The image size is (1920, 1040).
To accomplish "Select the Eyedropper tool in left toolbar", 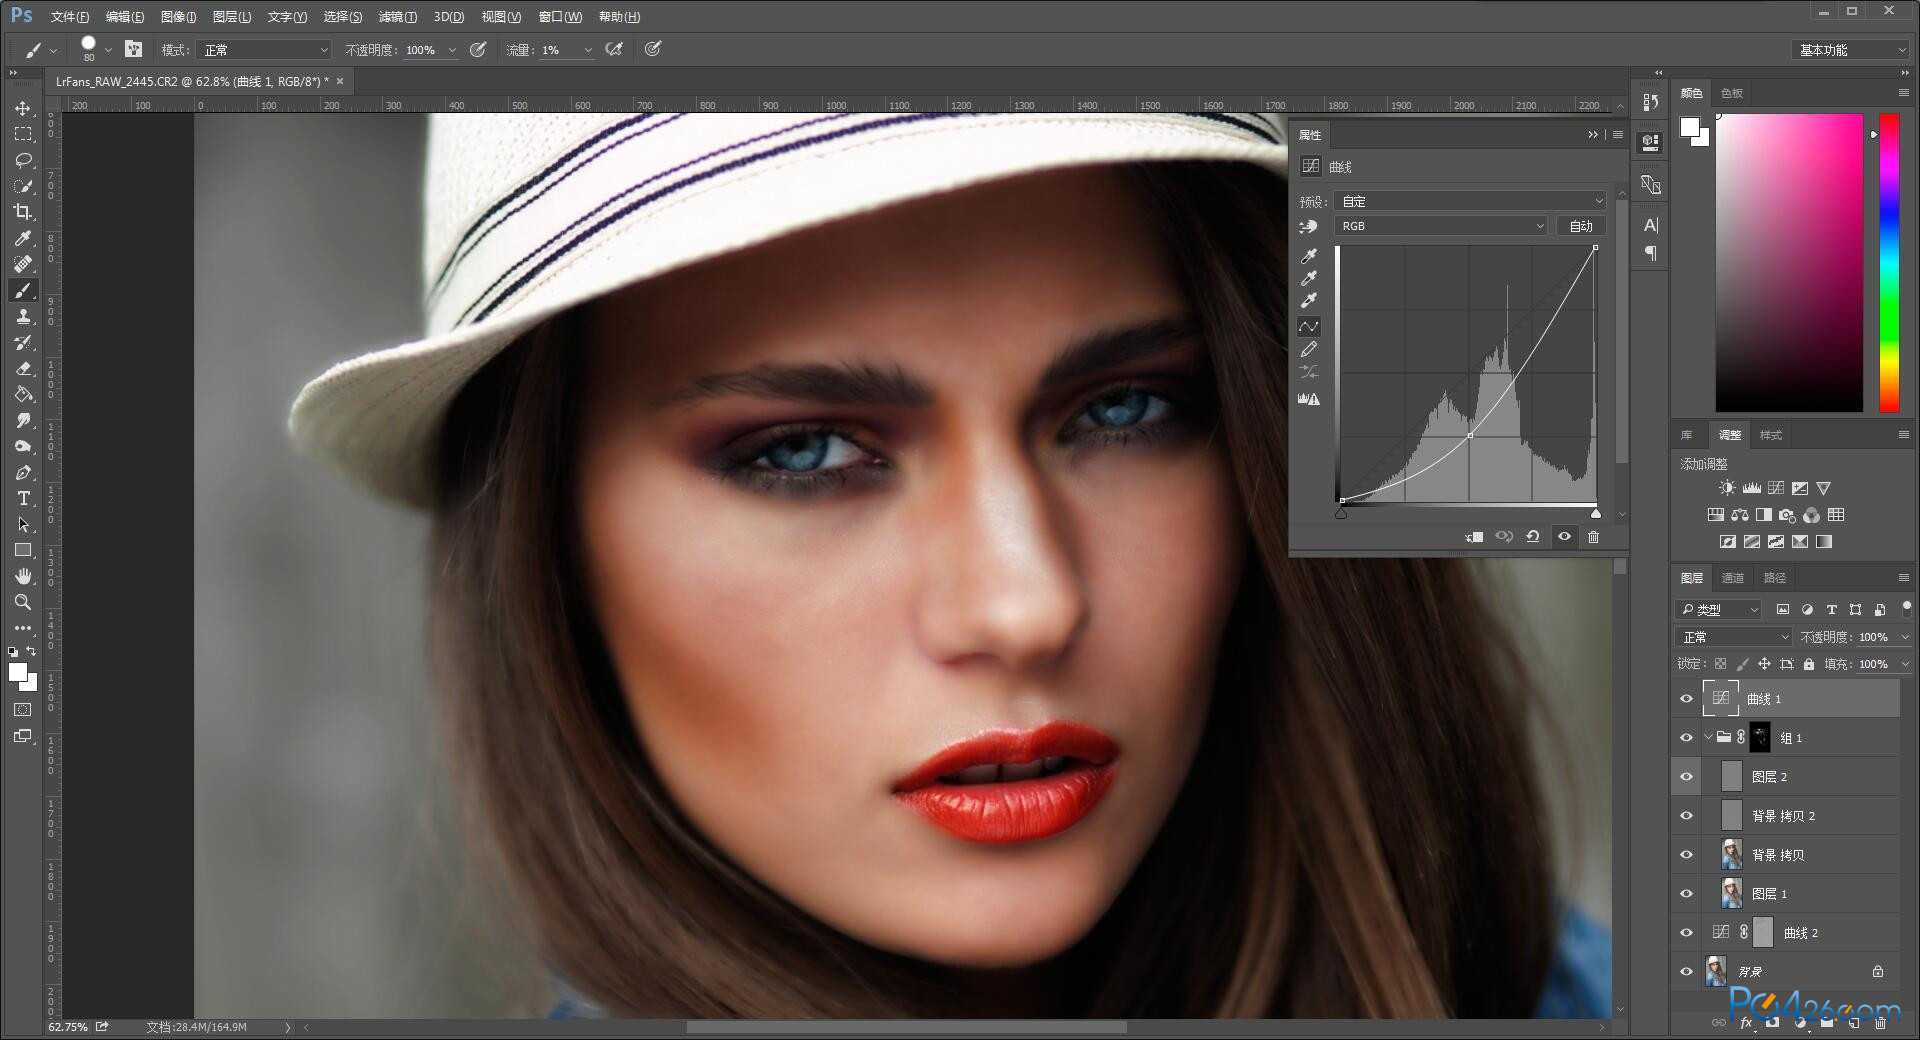I will (x=23, y=238).
